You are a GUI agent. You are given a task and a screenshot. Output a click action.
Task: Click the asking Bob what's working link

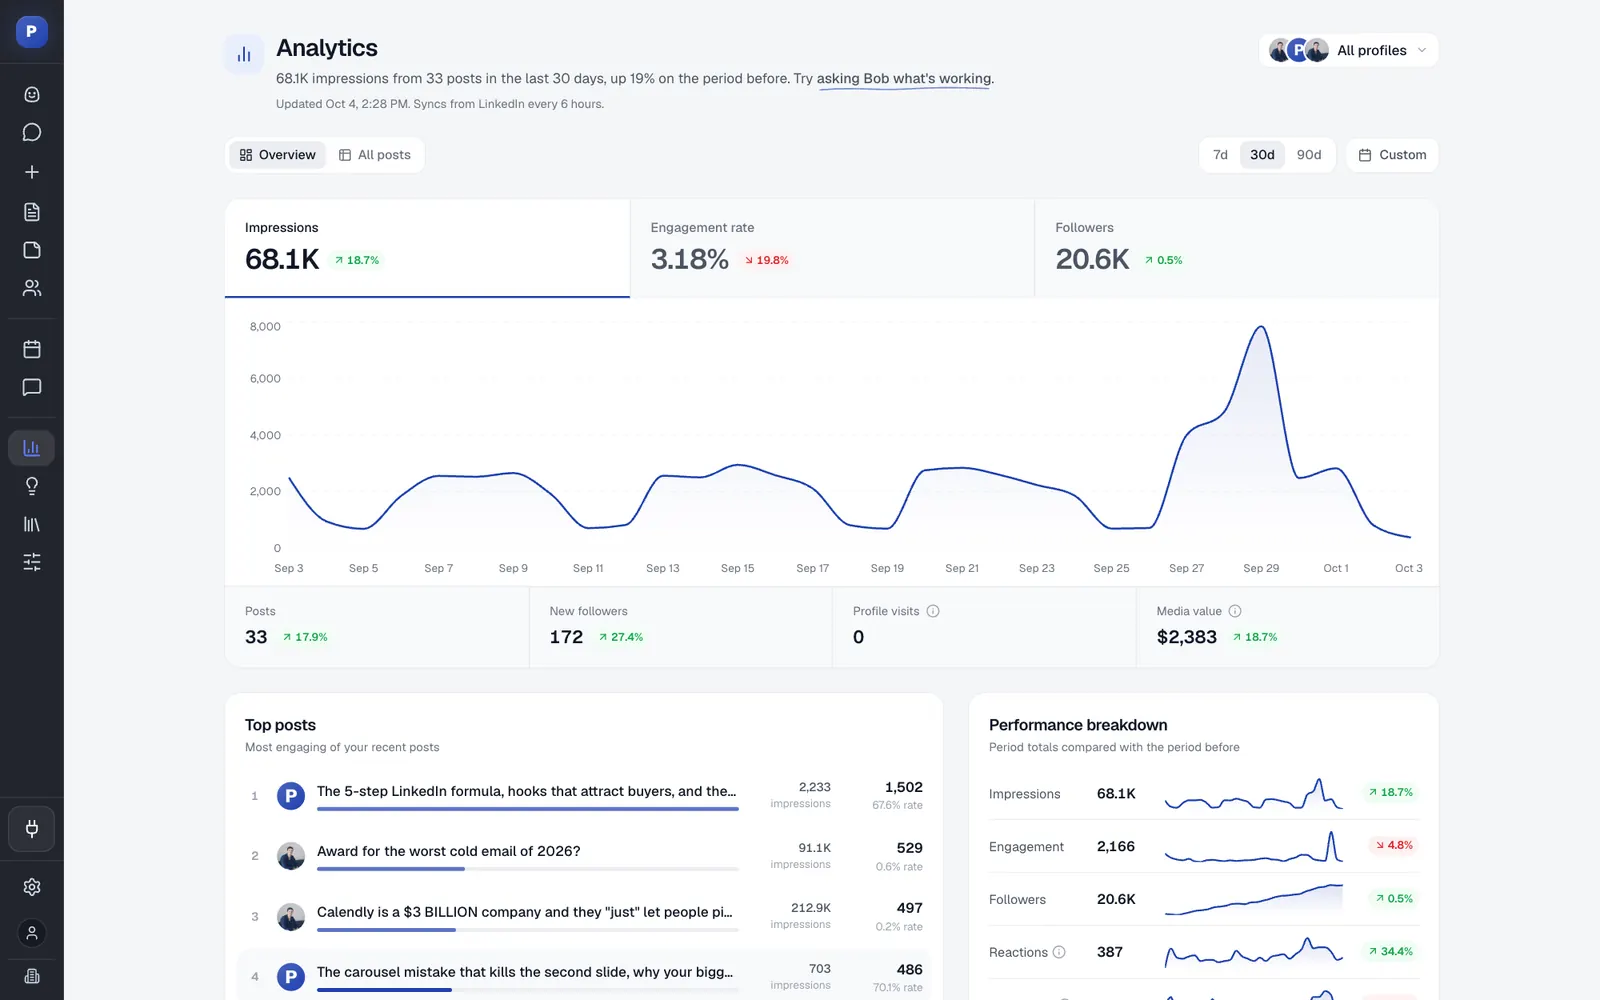(x=904, y=79)
